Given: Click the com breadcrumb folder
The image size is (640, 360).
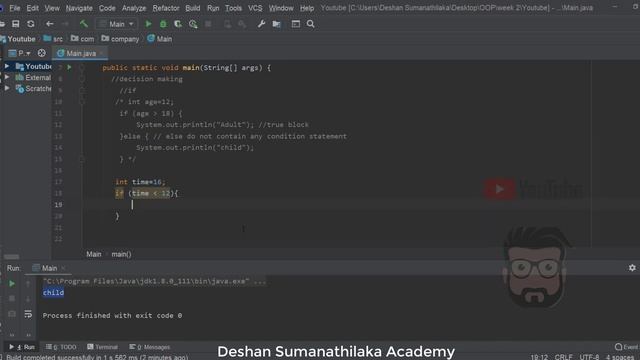Looking at the screenshot, I should click(x=82, y=39).
